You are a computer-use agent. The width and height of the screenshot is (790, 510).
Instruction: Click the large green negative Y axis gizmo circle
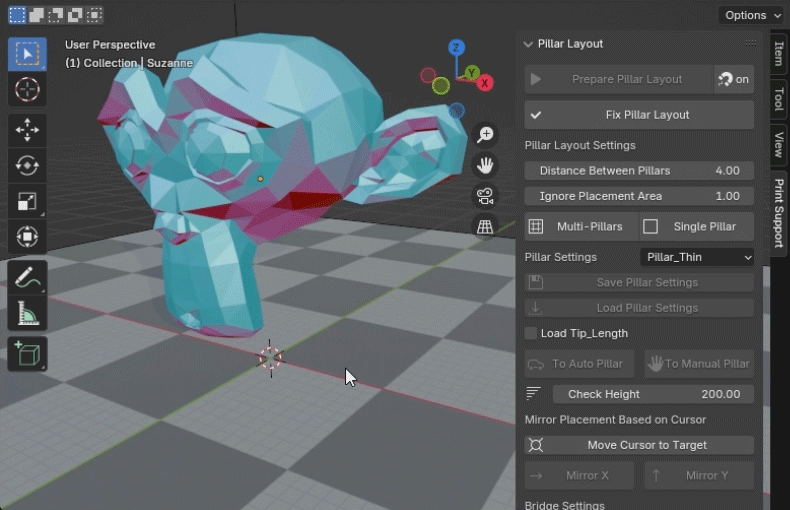pos(441,86)
